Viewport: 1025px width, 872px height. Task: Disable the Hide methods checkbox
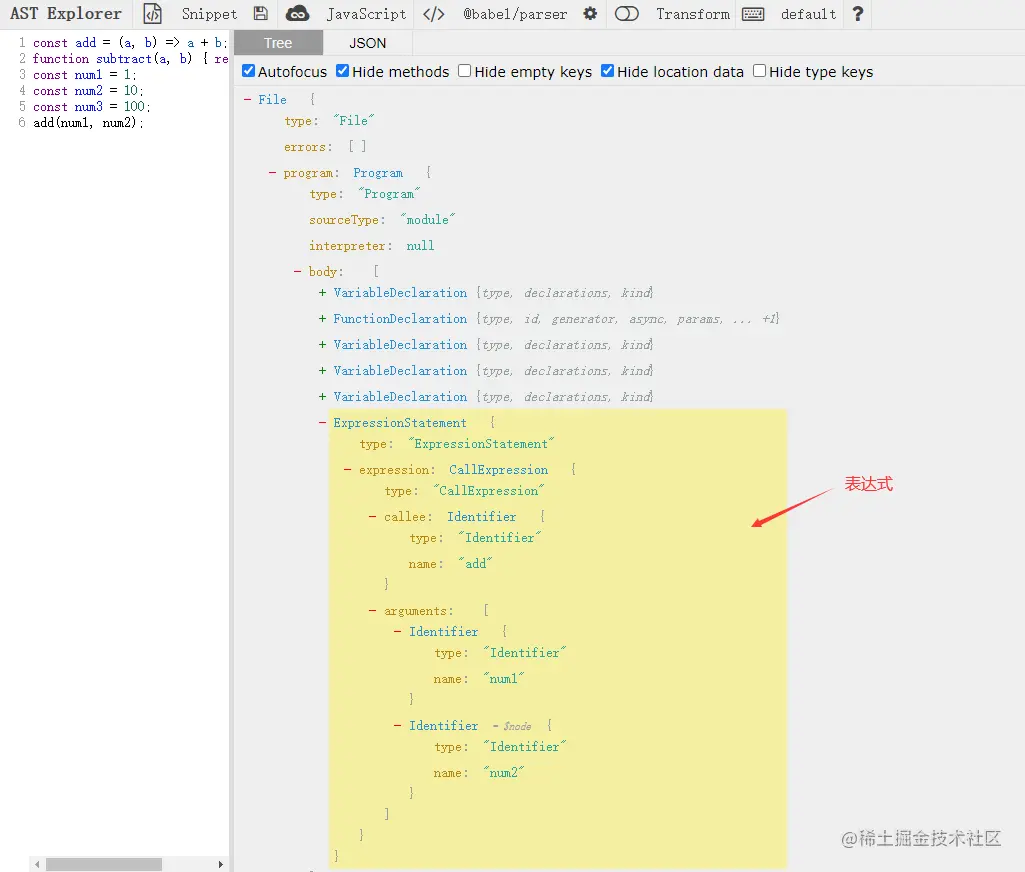point(341,71)
